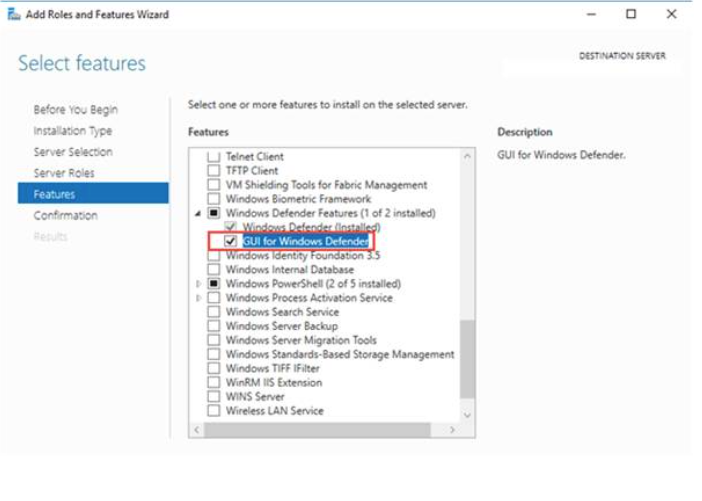Select the Features step in sidebar
The height and width of the screenshot is (501, 702).
pos(93,193)
